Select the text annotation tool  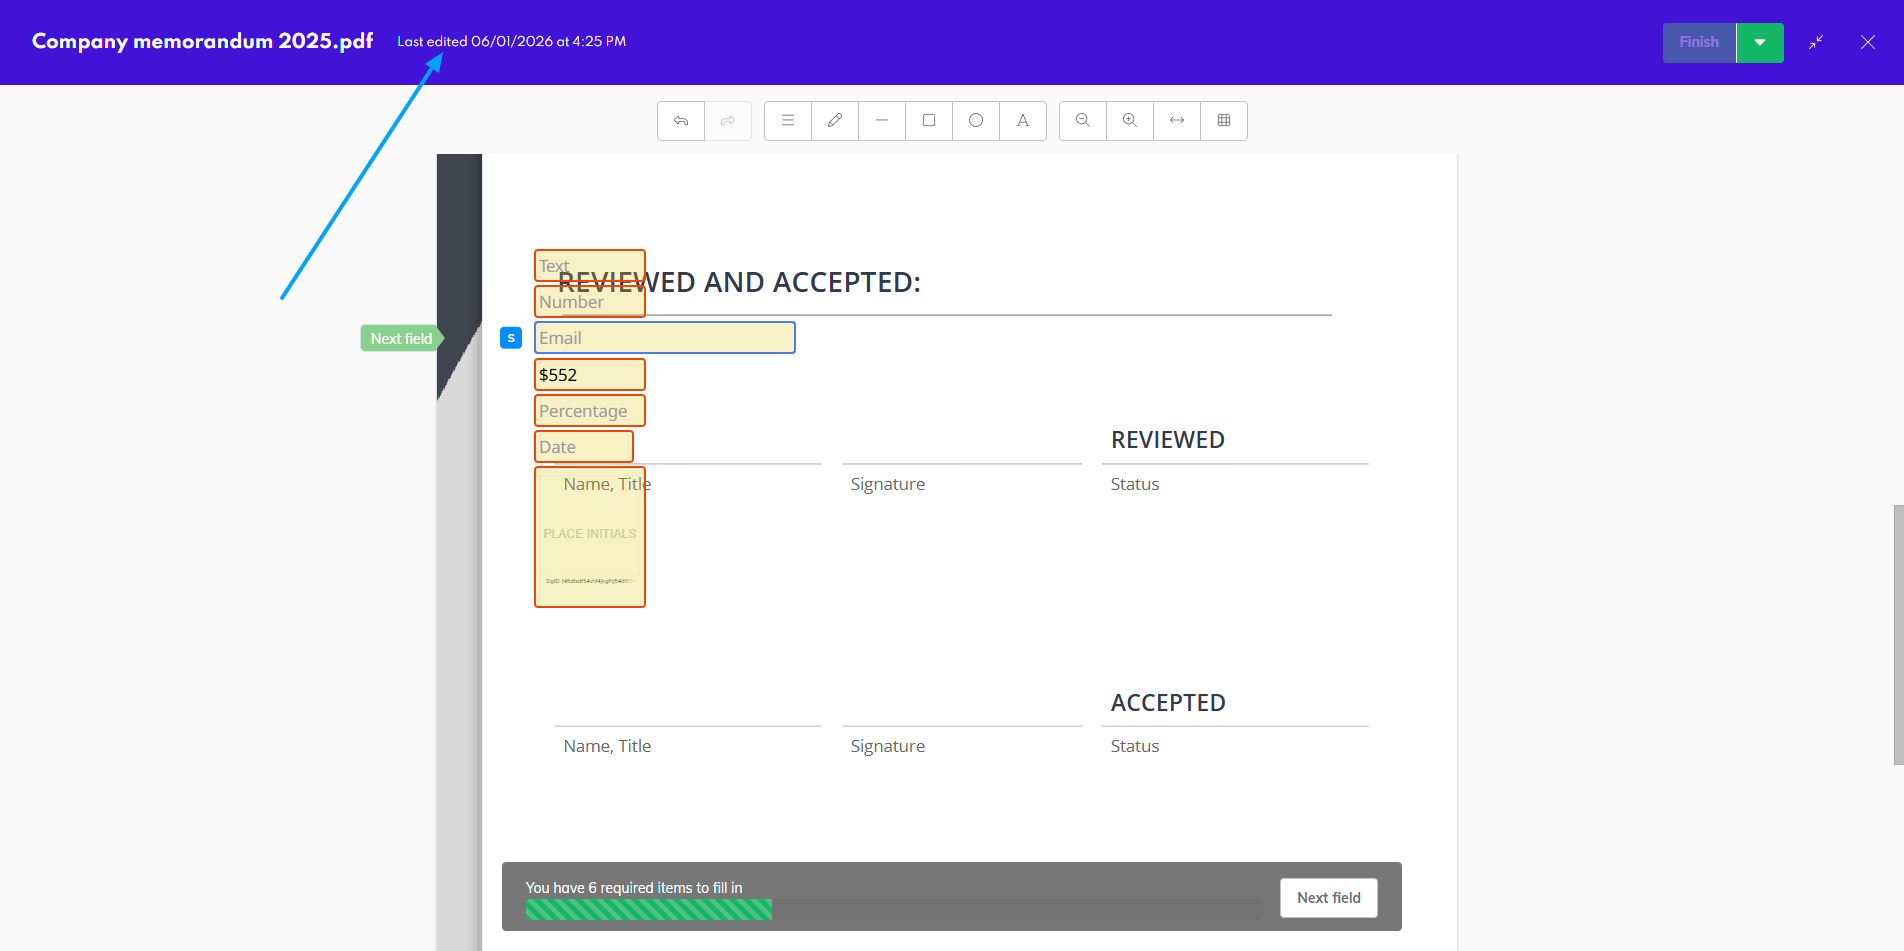click(x=1023, y=121)
